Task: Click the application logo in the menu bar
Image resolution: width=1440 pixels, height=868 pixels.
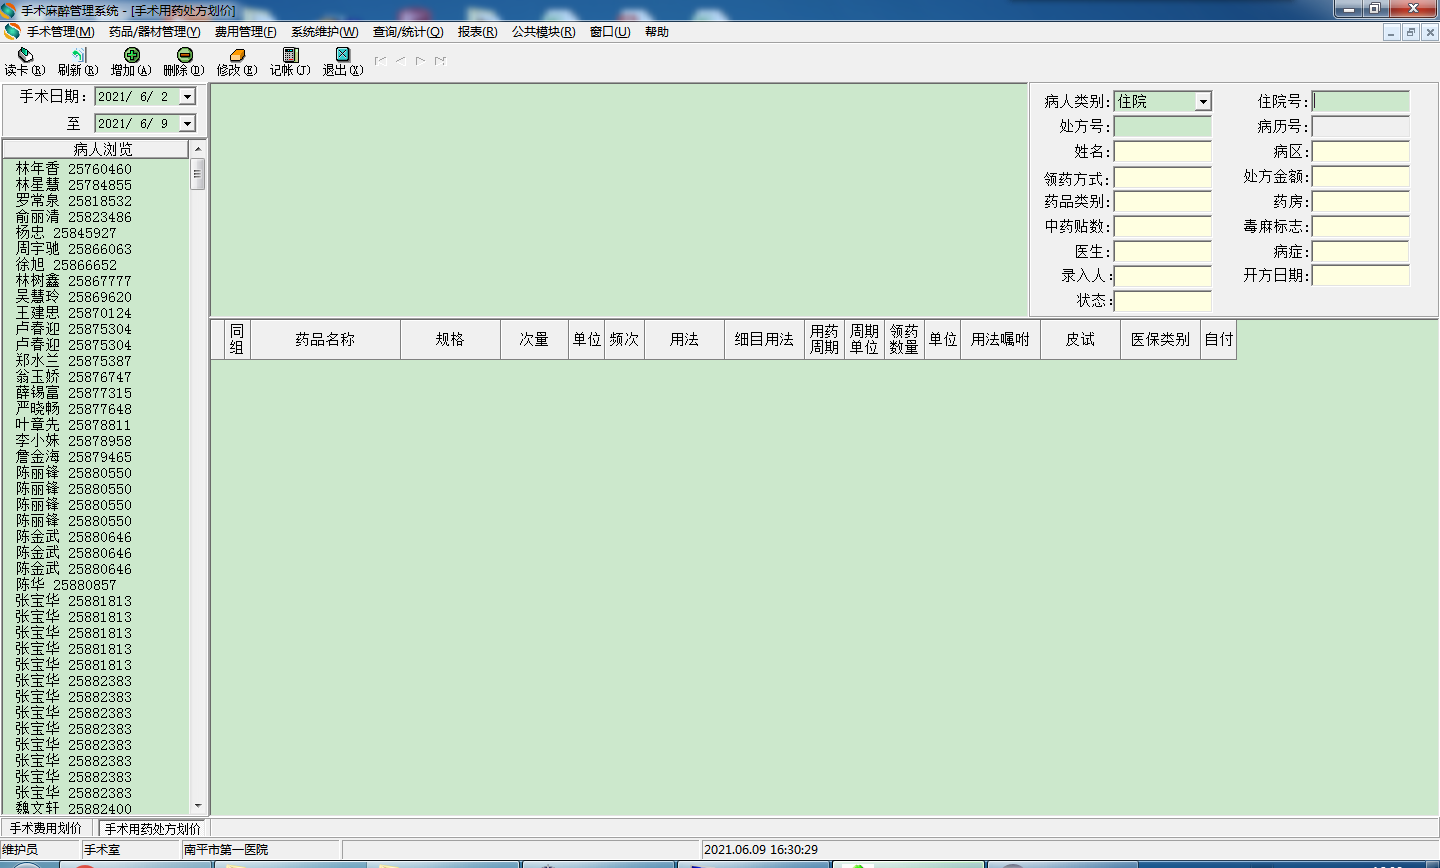Action: tap(12, 32)
